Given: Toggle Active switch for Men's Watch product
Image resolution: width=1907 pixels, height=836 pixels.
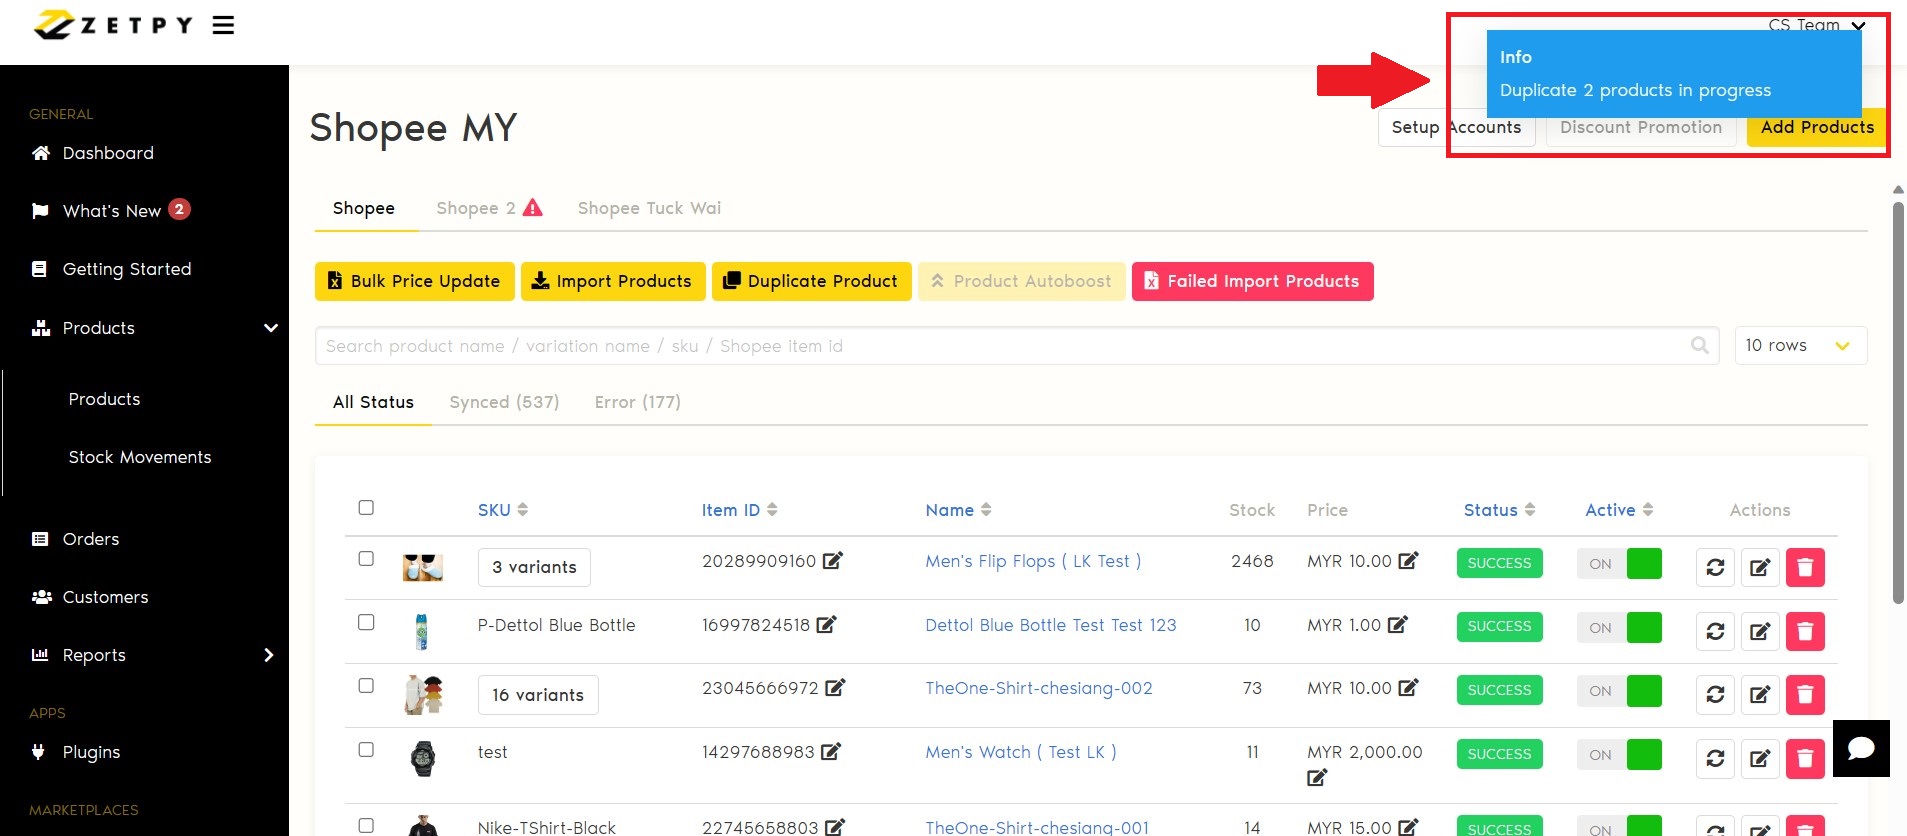Looking at the screenshot, I should [x=1619, y=755].
